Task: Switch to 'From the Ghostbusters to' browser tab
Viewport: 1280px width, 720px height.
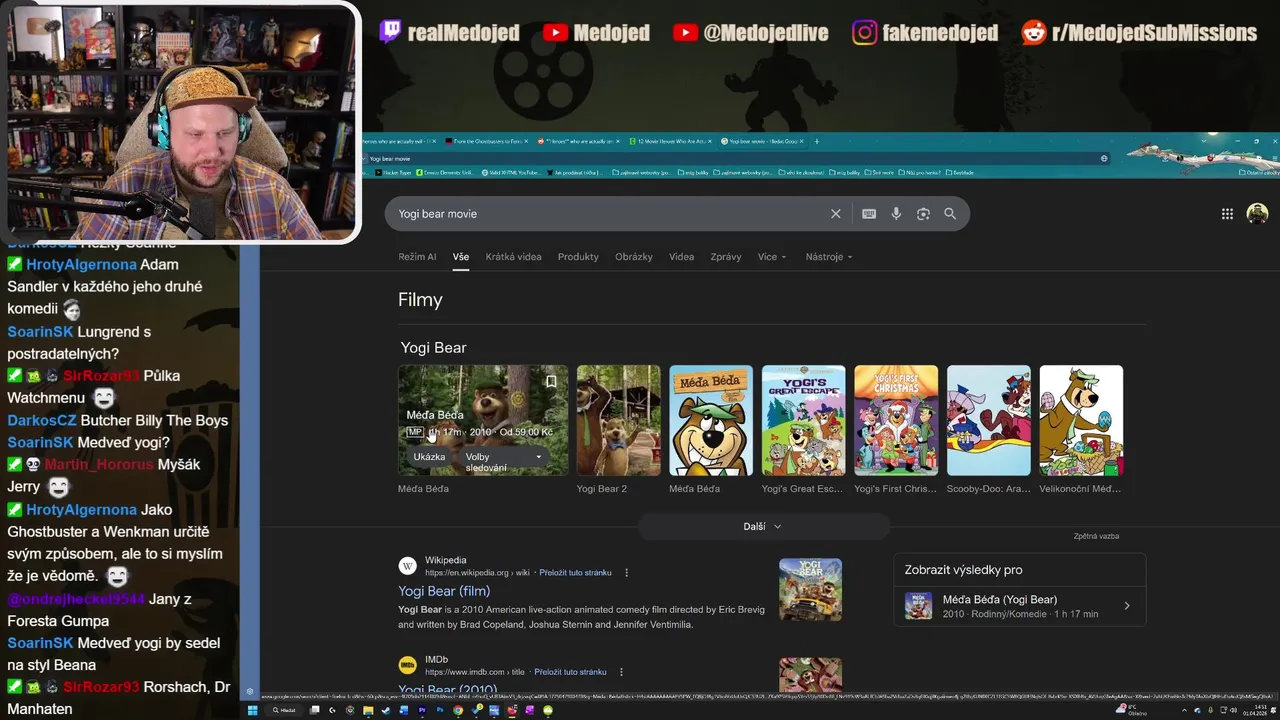Action: pos(486,141)
